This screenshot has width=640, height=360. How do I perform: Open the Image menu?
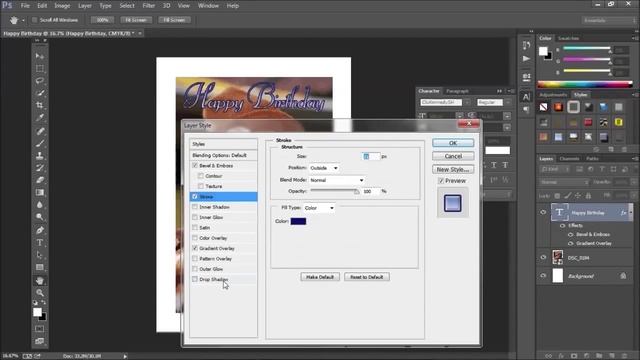tap(62, 6)
